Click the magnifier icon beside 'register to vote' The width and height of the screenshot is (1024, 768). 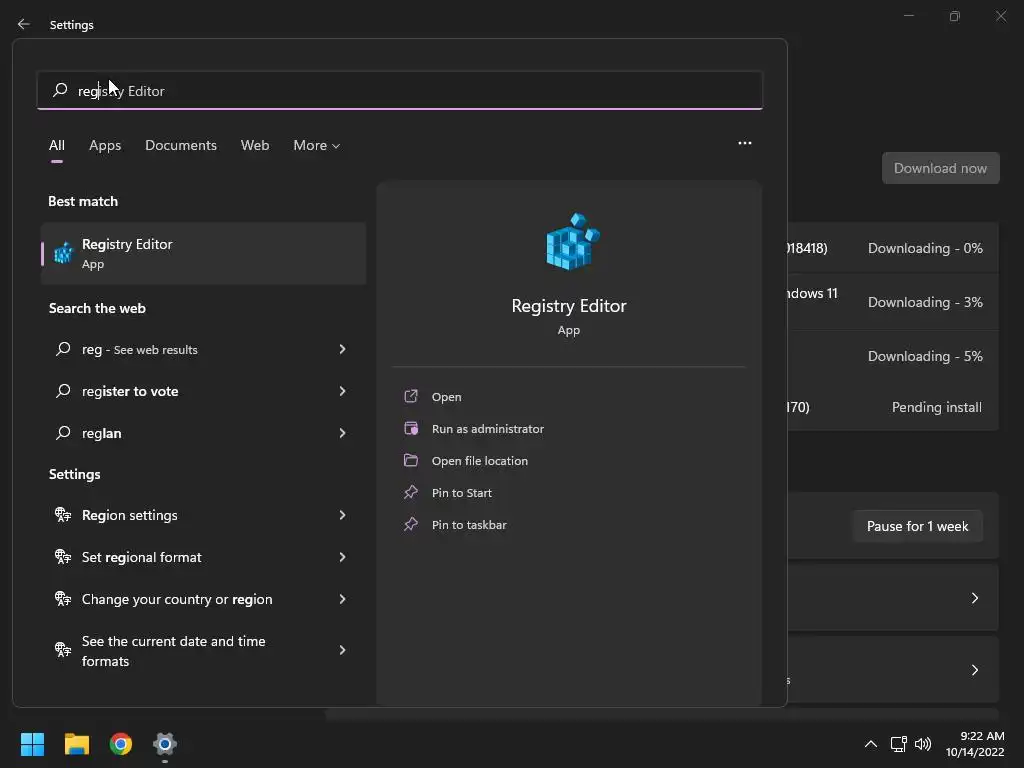tap(63, 391)
